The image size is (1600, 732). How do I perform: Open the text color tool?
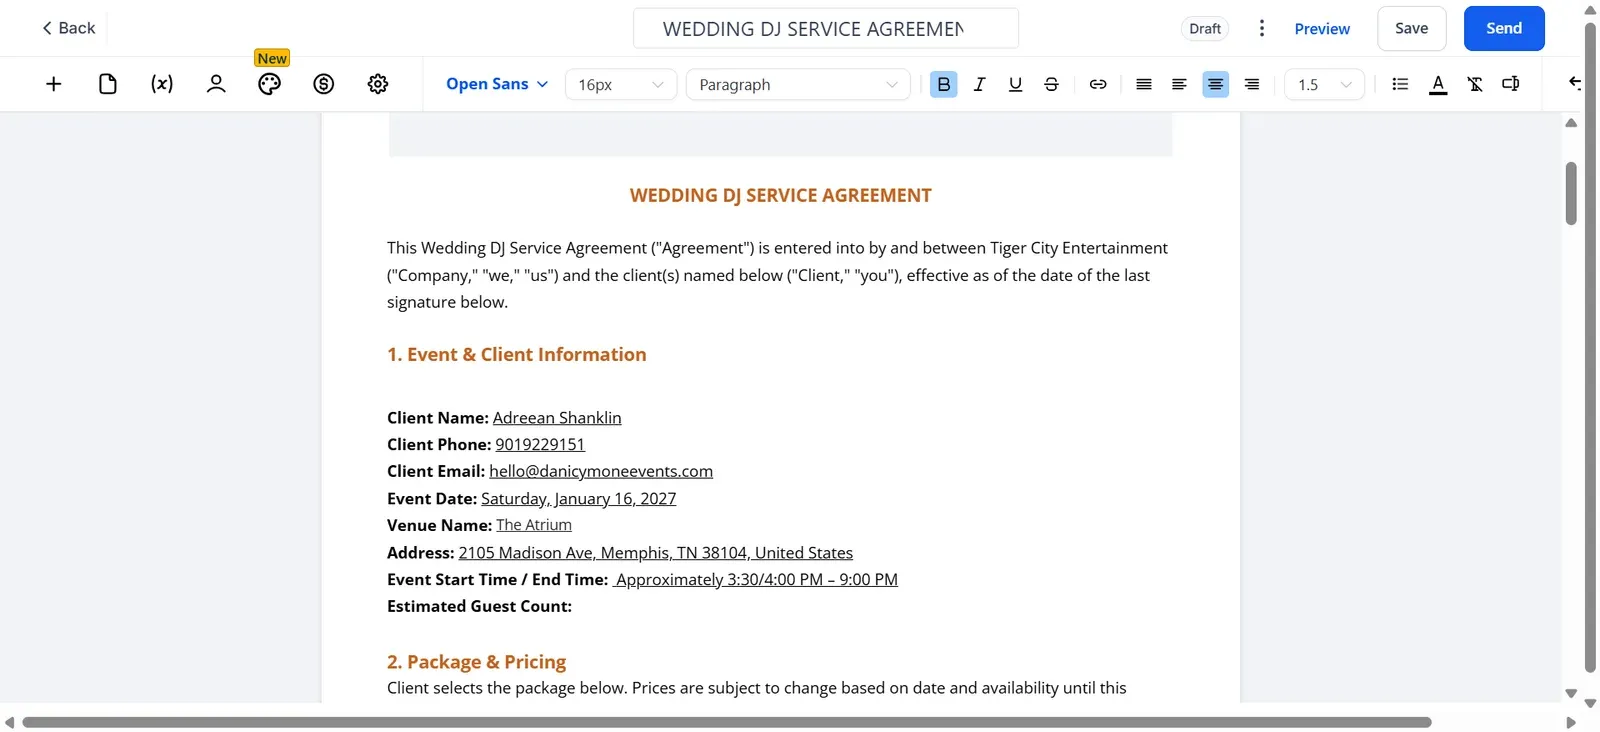pos(1438,84)
